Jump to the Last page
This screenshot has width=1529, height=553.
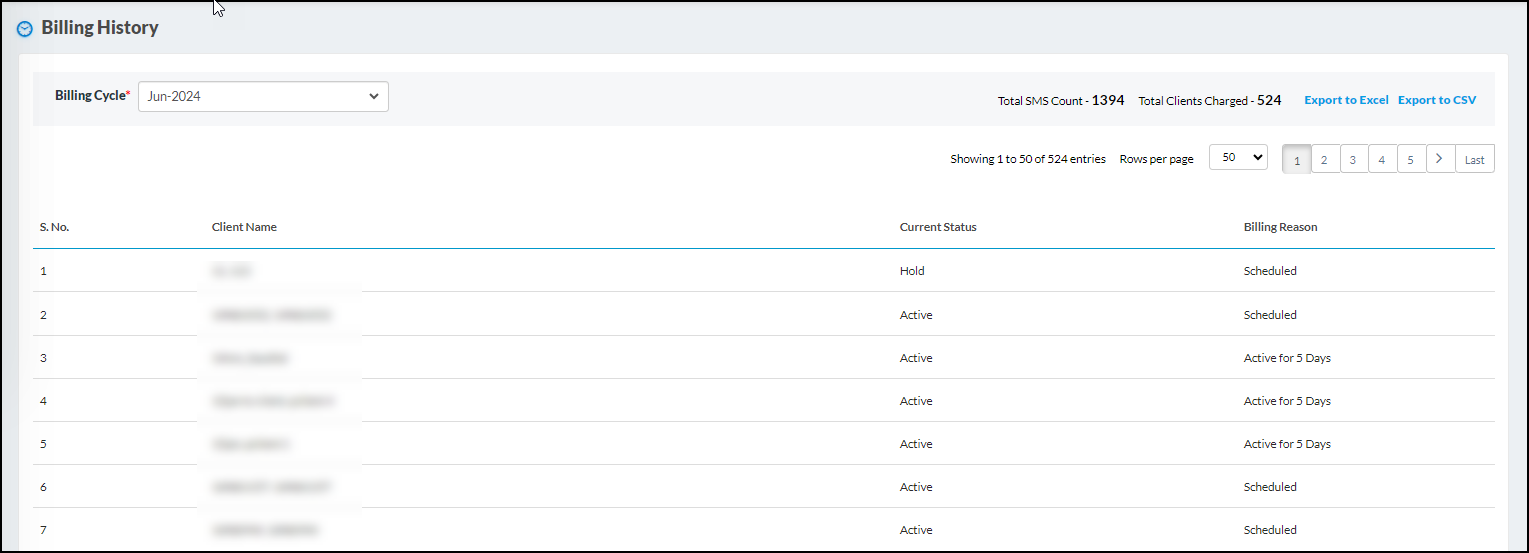coord(1474,159)
